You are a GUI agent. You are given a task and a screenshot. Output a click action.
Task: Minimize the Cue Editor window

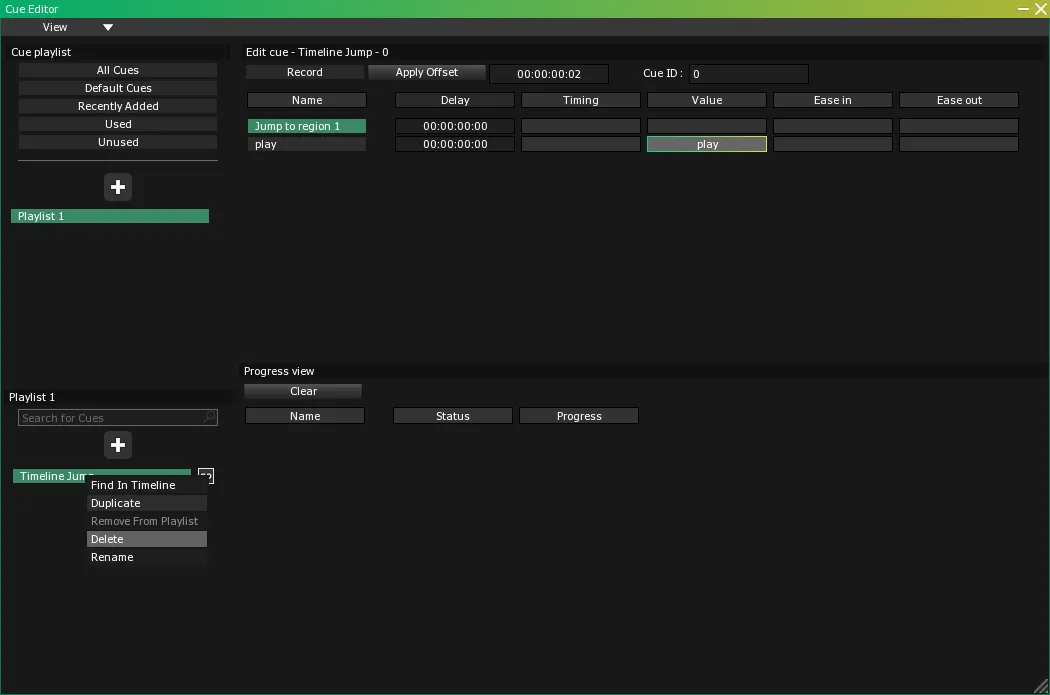(1023, 9)
